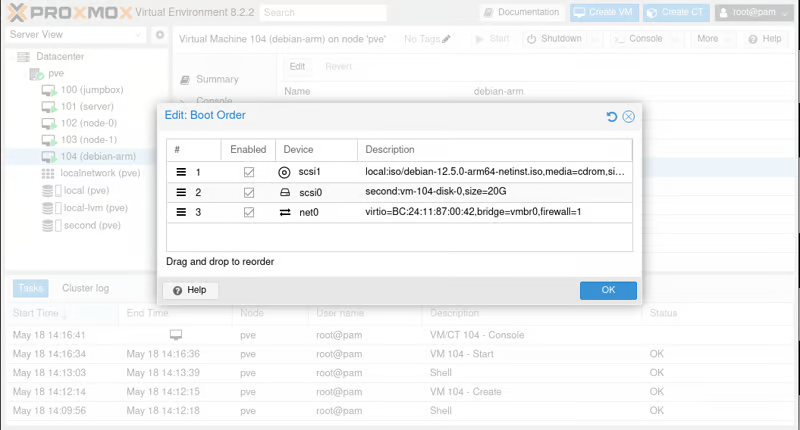The image size is (800, 430).
Task: Close the Boot Order dialog
Action: pos(629,117)
